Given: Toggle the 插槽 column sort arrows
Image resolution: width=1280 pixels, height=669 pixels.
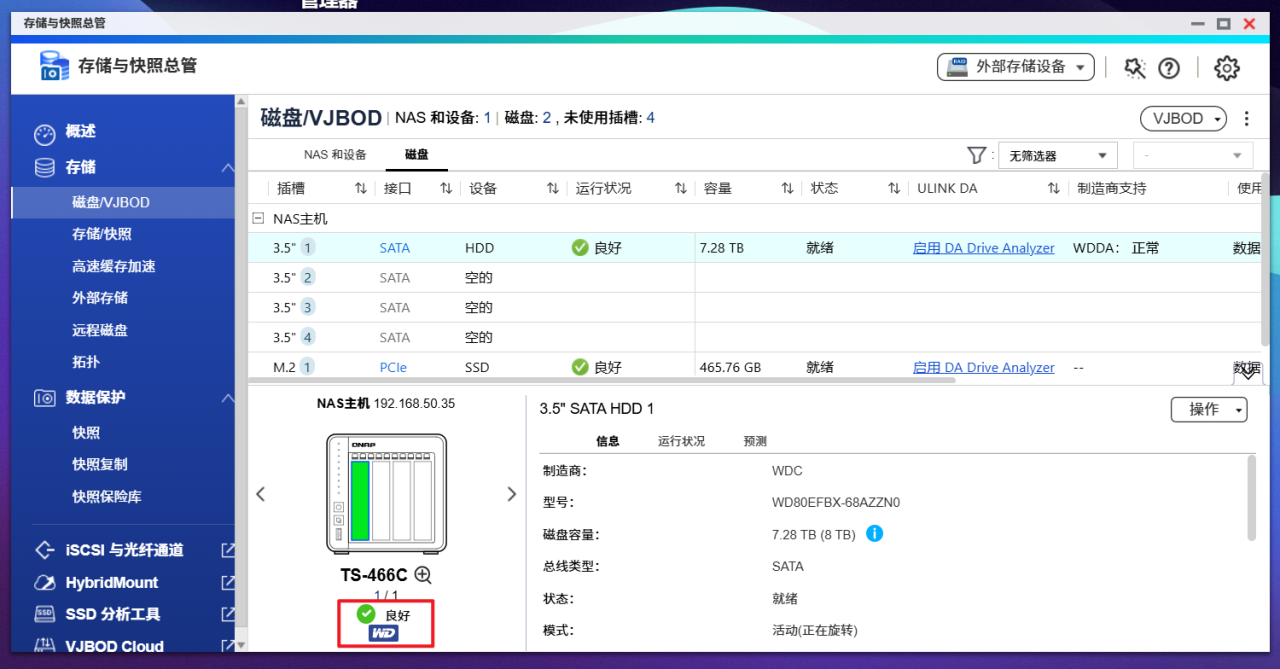Looking at the screenshot, I should pos(359,187).
